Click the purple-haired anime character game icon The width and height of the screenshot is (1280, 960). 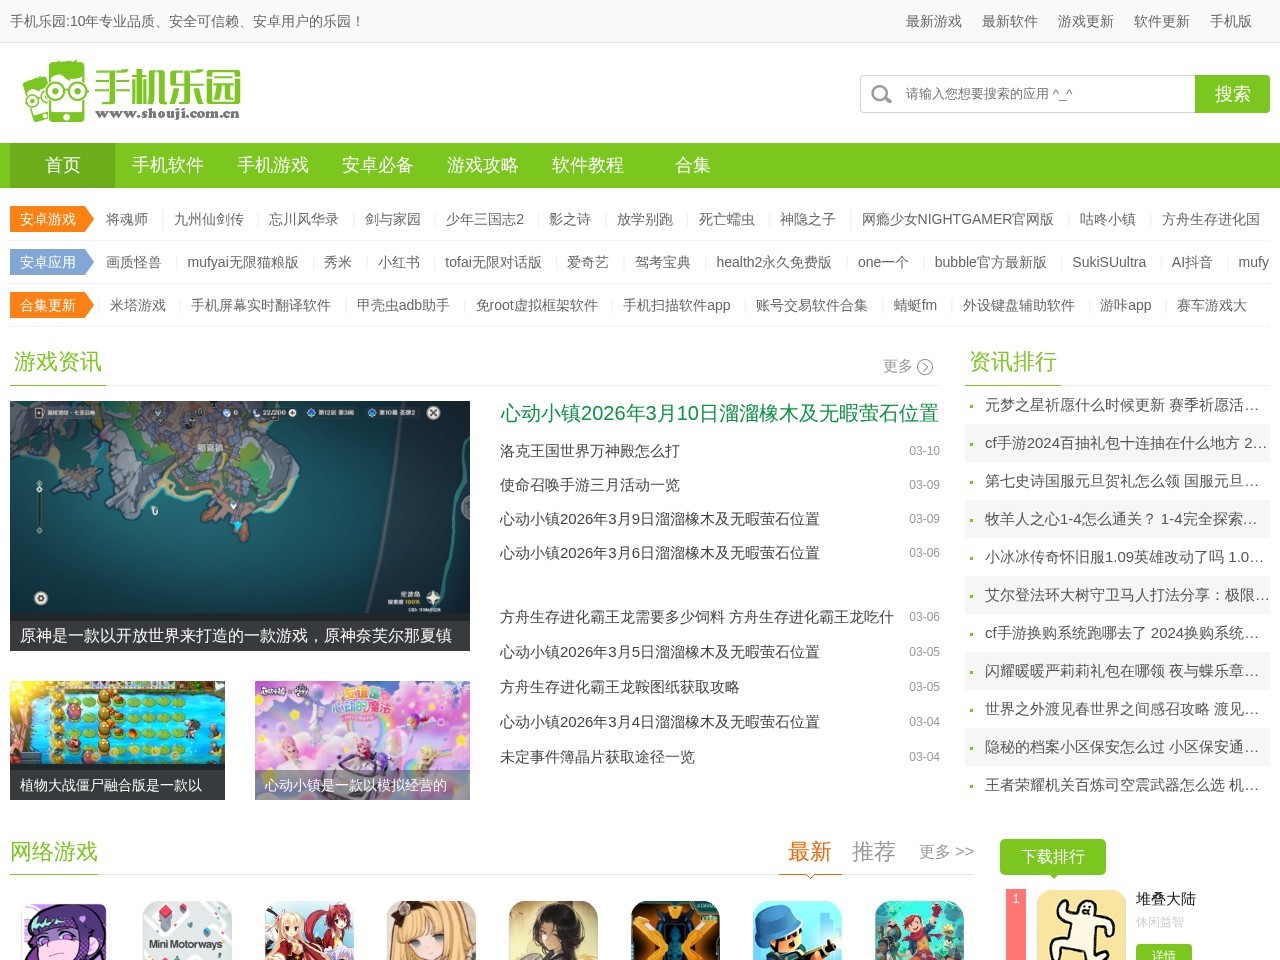coord(65,930)
